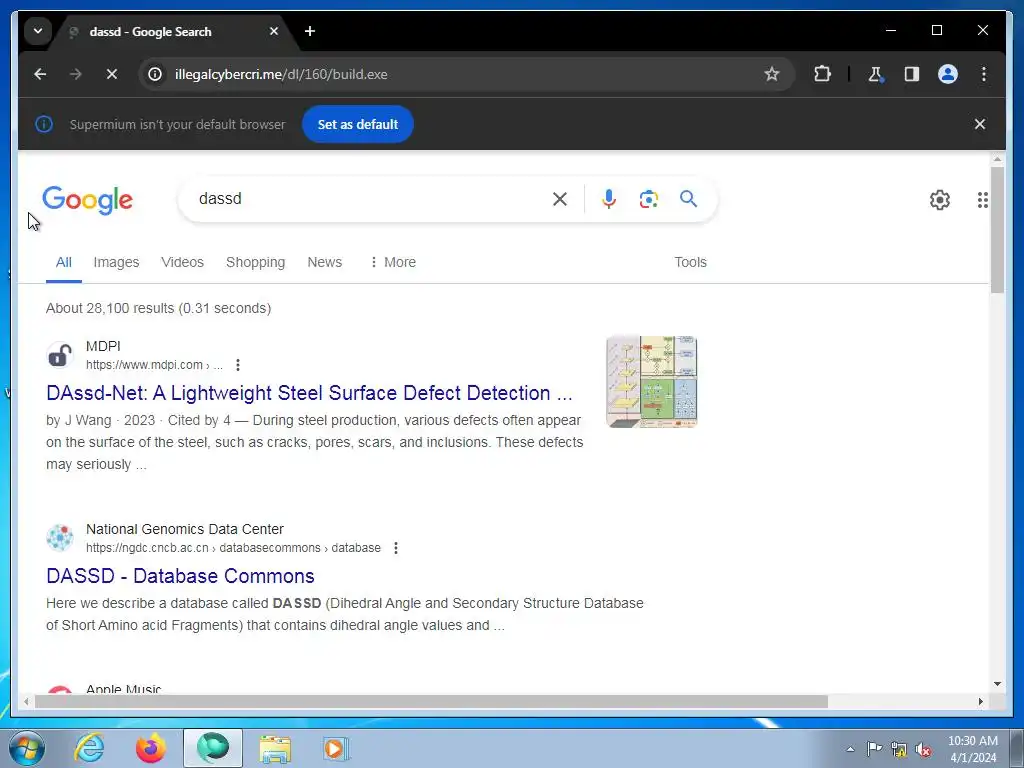This screenshot has width=1024, height=768.
Task: Click the horizontal scrollbar thumb
Action: coord(431,701)
